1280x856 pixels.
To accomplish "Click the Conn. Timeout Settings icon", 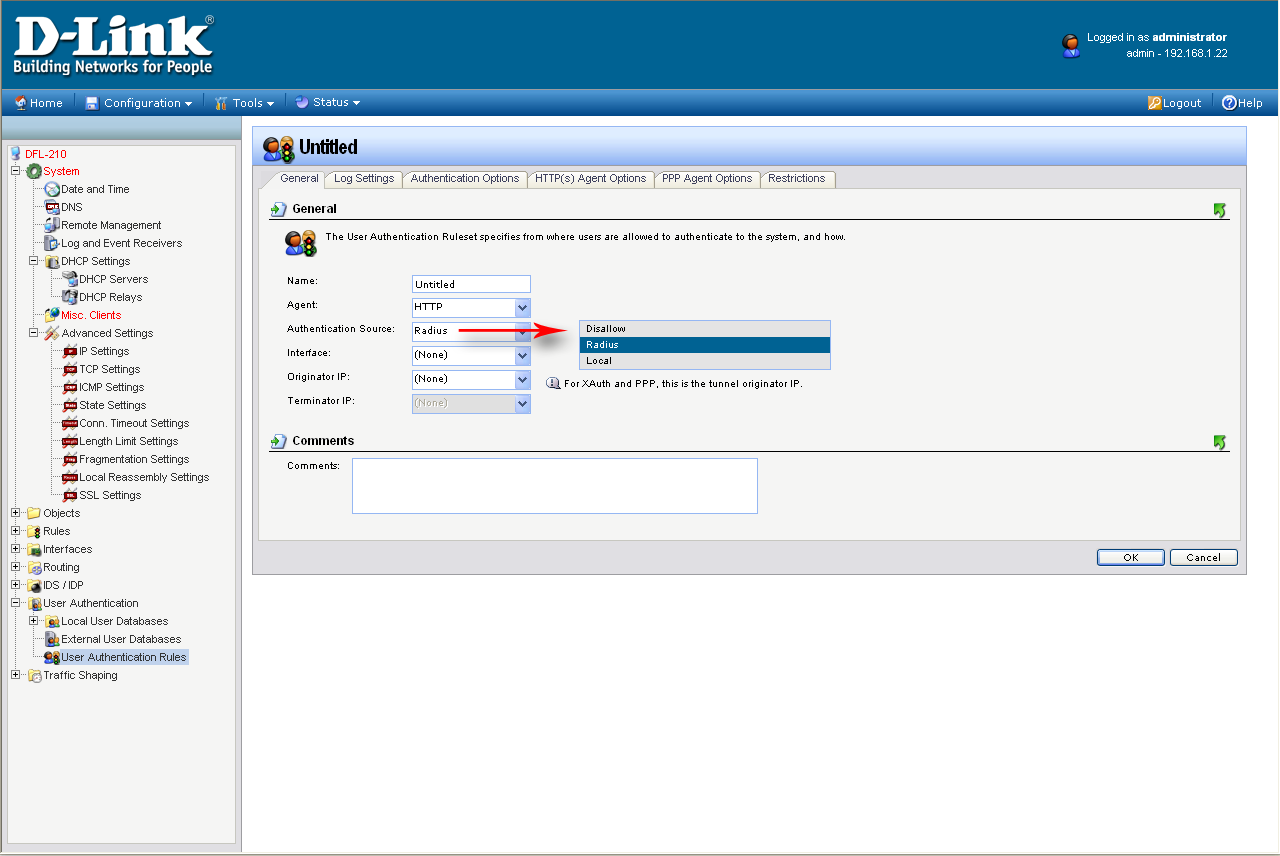I will pyautogui.click(x=70, y=423).
